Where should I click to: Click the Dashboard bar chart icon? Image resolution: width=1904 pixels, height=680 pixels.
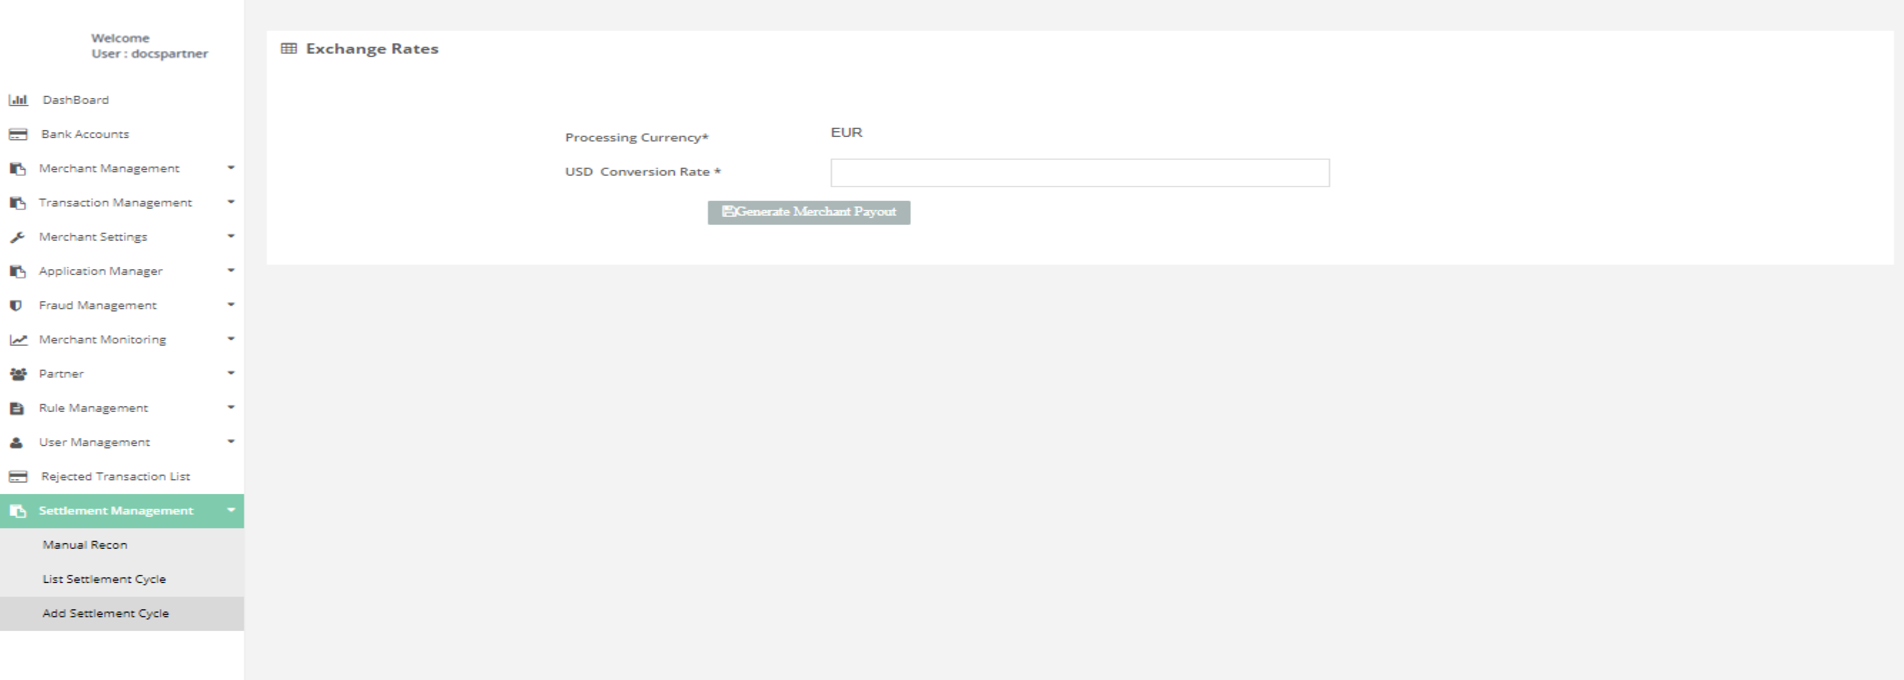[x=18, y=100]
